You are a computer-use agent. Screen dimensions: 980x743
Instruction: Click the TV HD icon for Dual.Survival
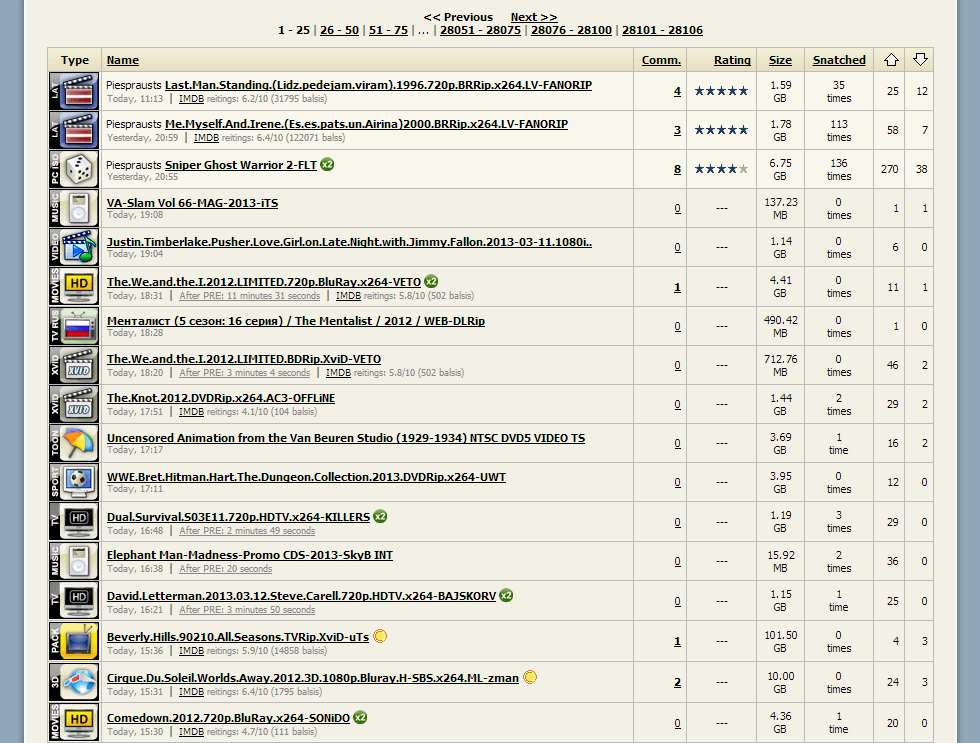74,522
